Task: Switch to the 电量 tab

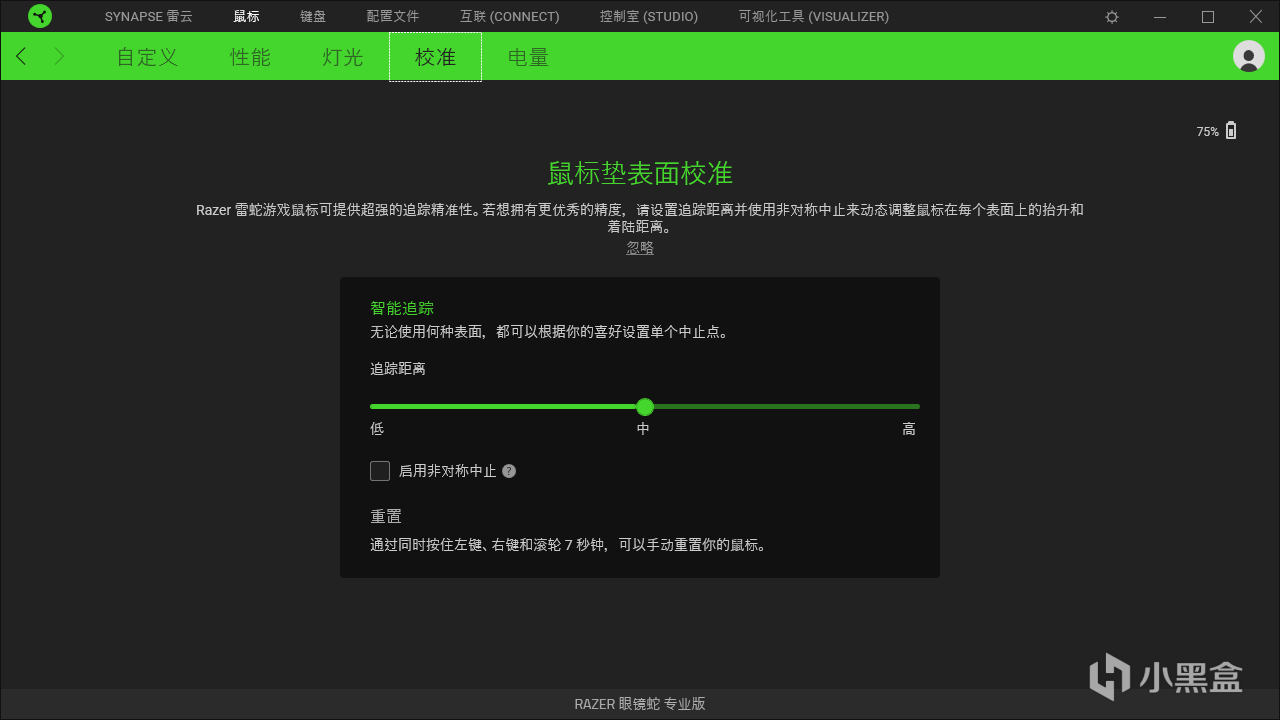Action: click(528, 57)
